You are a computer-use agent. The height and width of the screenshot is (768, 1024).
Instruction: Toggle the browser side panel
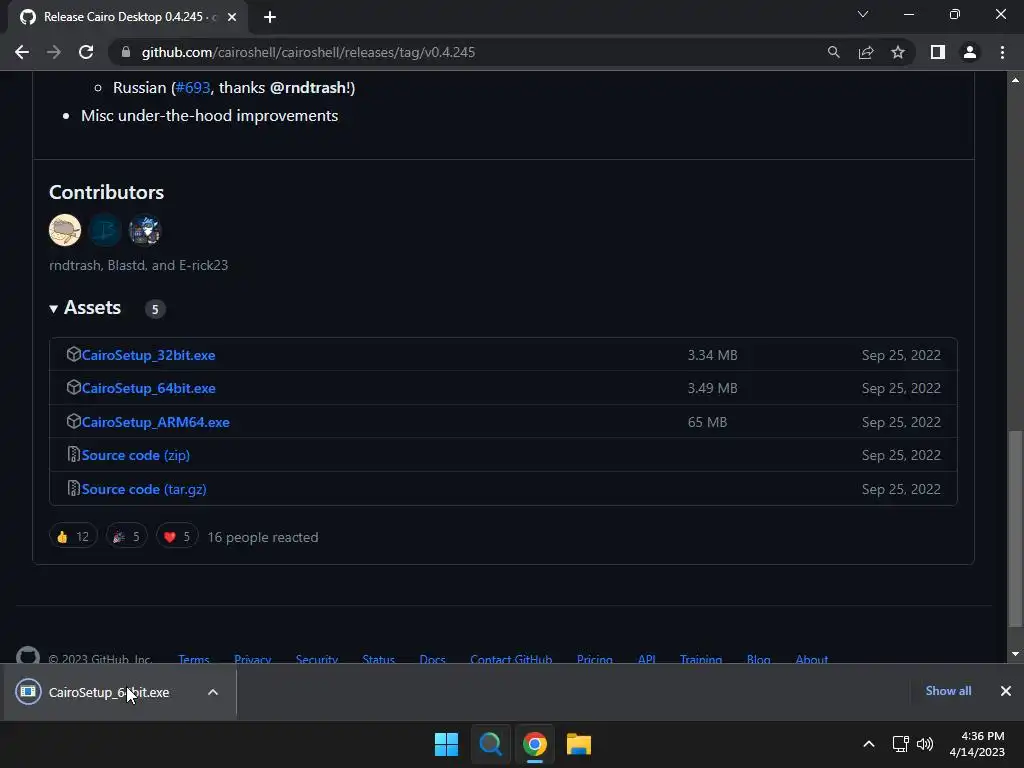coord(938,52)
